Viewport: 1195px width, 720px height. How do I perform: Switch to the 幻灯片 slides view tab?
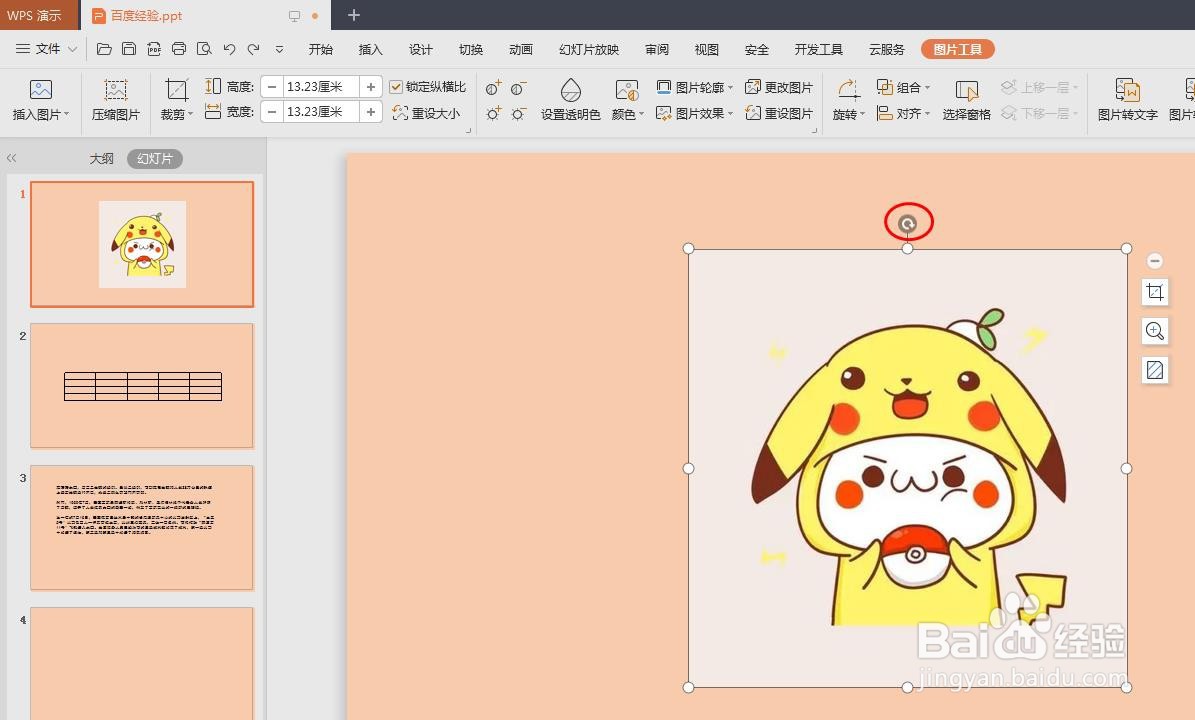pyautogui.click(x=155, y=158)
